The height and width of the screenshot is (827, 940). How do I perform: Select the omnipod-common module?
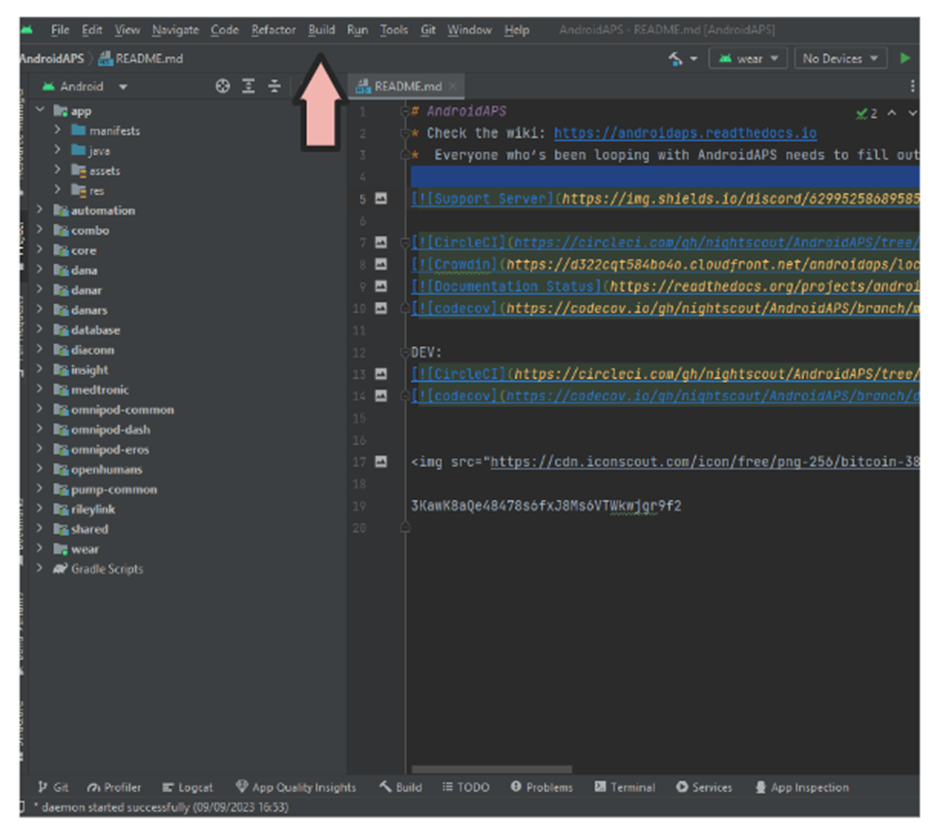[x=122, y=409]
